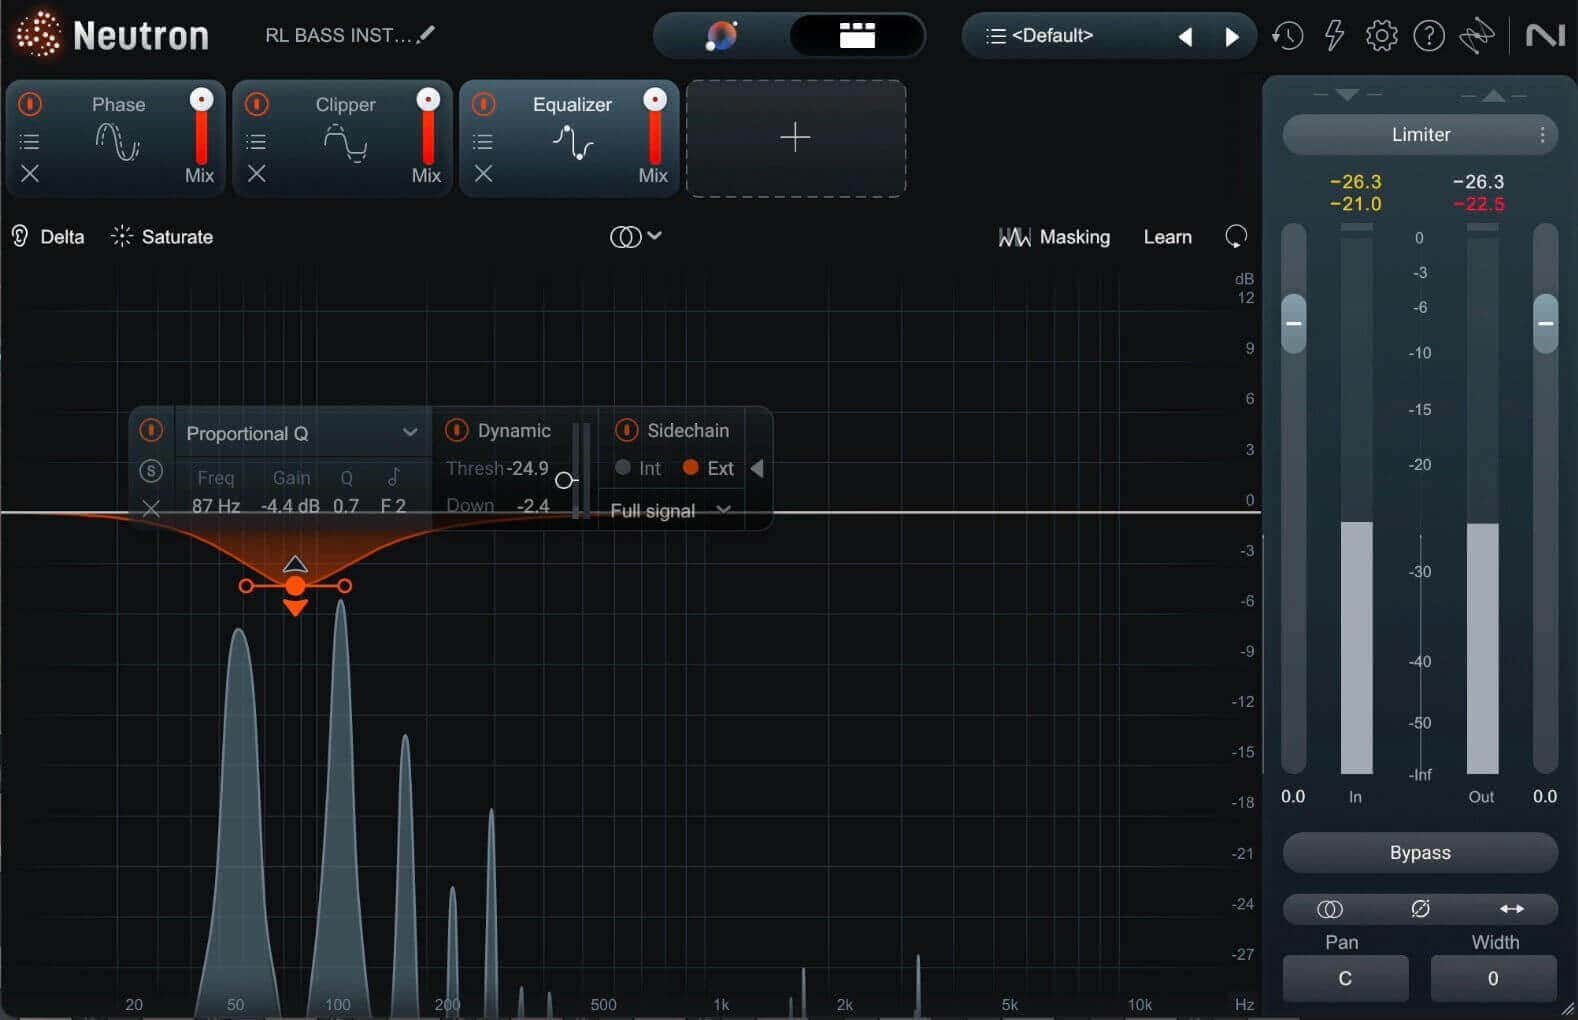This screenshot has width=1578, height=1020.
Task: Collapse the sidechain panel arrow
Action: pyautogui.click(x=757, y=469)
